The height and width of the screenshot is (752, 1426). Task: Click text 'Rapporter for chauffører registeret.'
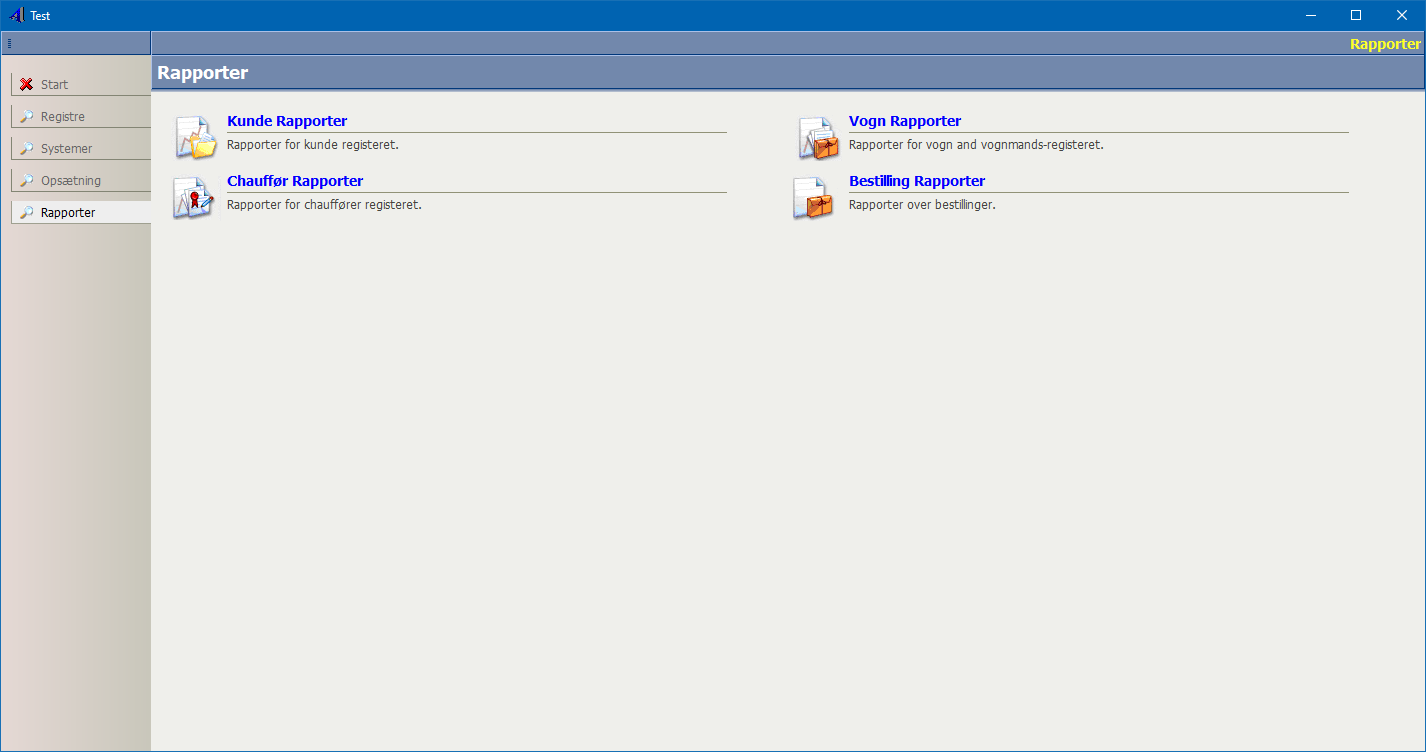coord(324,205)
